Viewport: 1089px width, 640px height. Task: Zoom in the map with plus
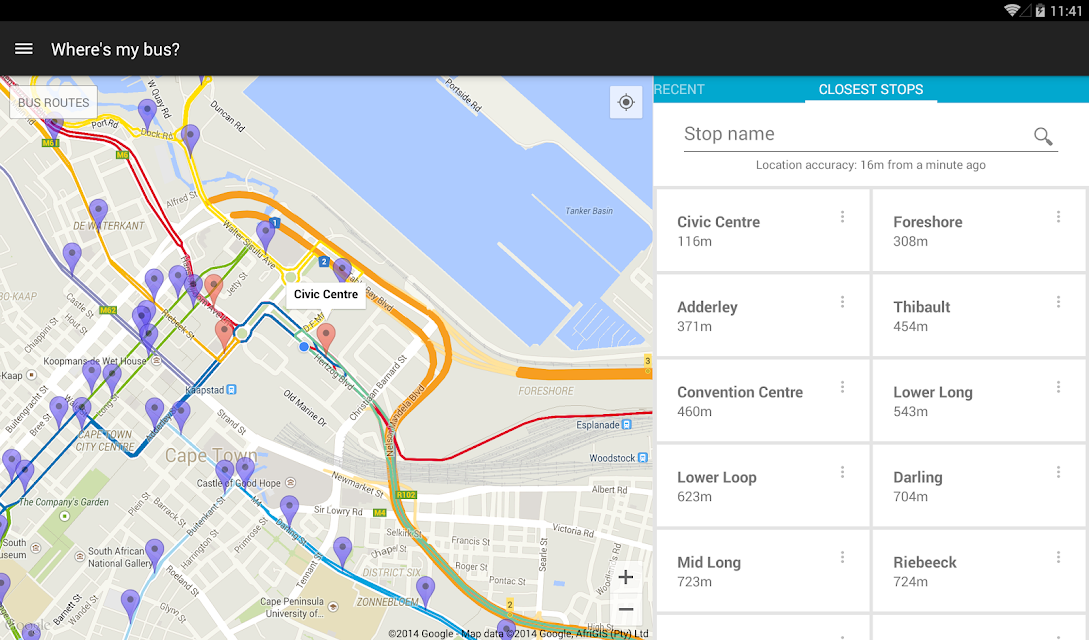point(626,577)
